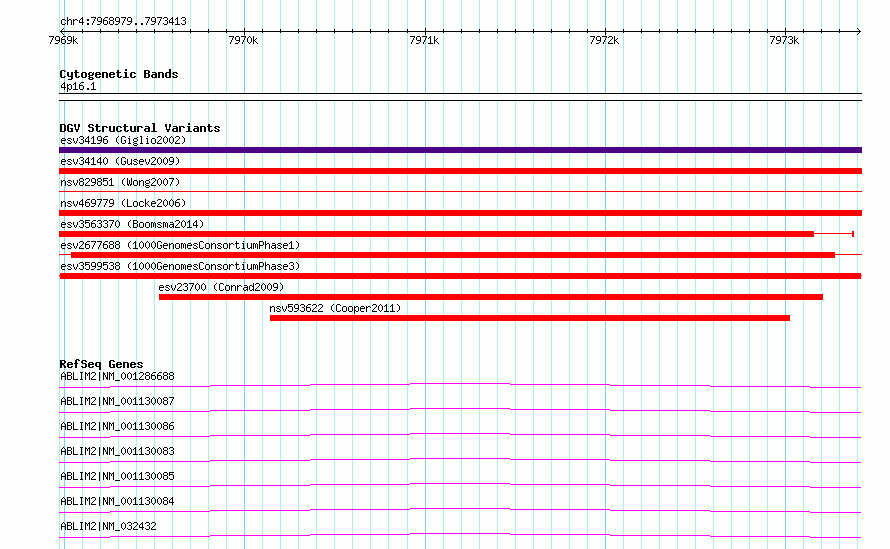
Task: Click the esv34140 (Gusev2009) variant label
Action: [x=120, y=161]
